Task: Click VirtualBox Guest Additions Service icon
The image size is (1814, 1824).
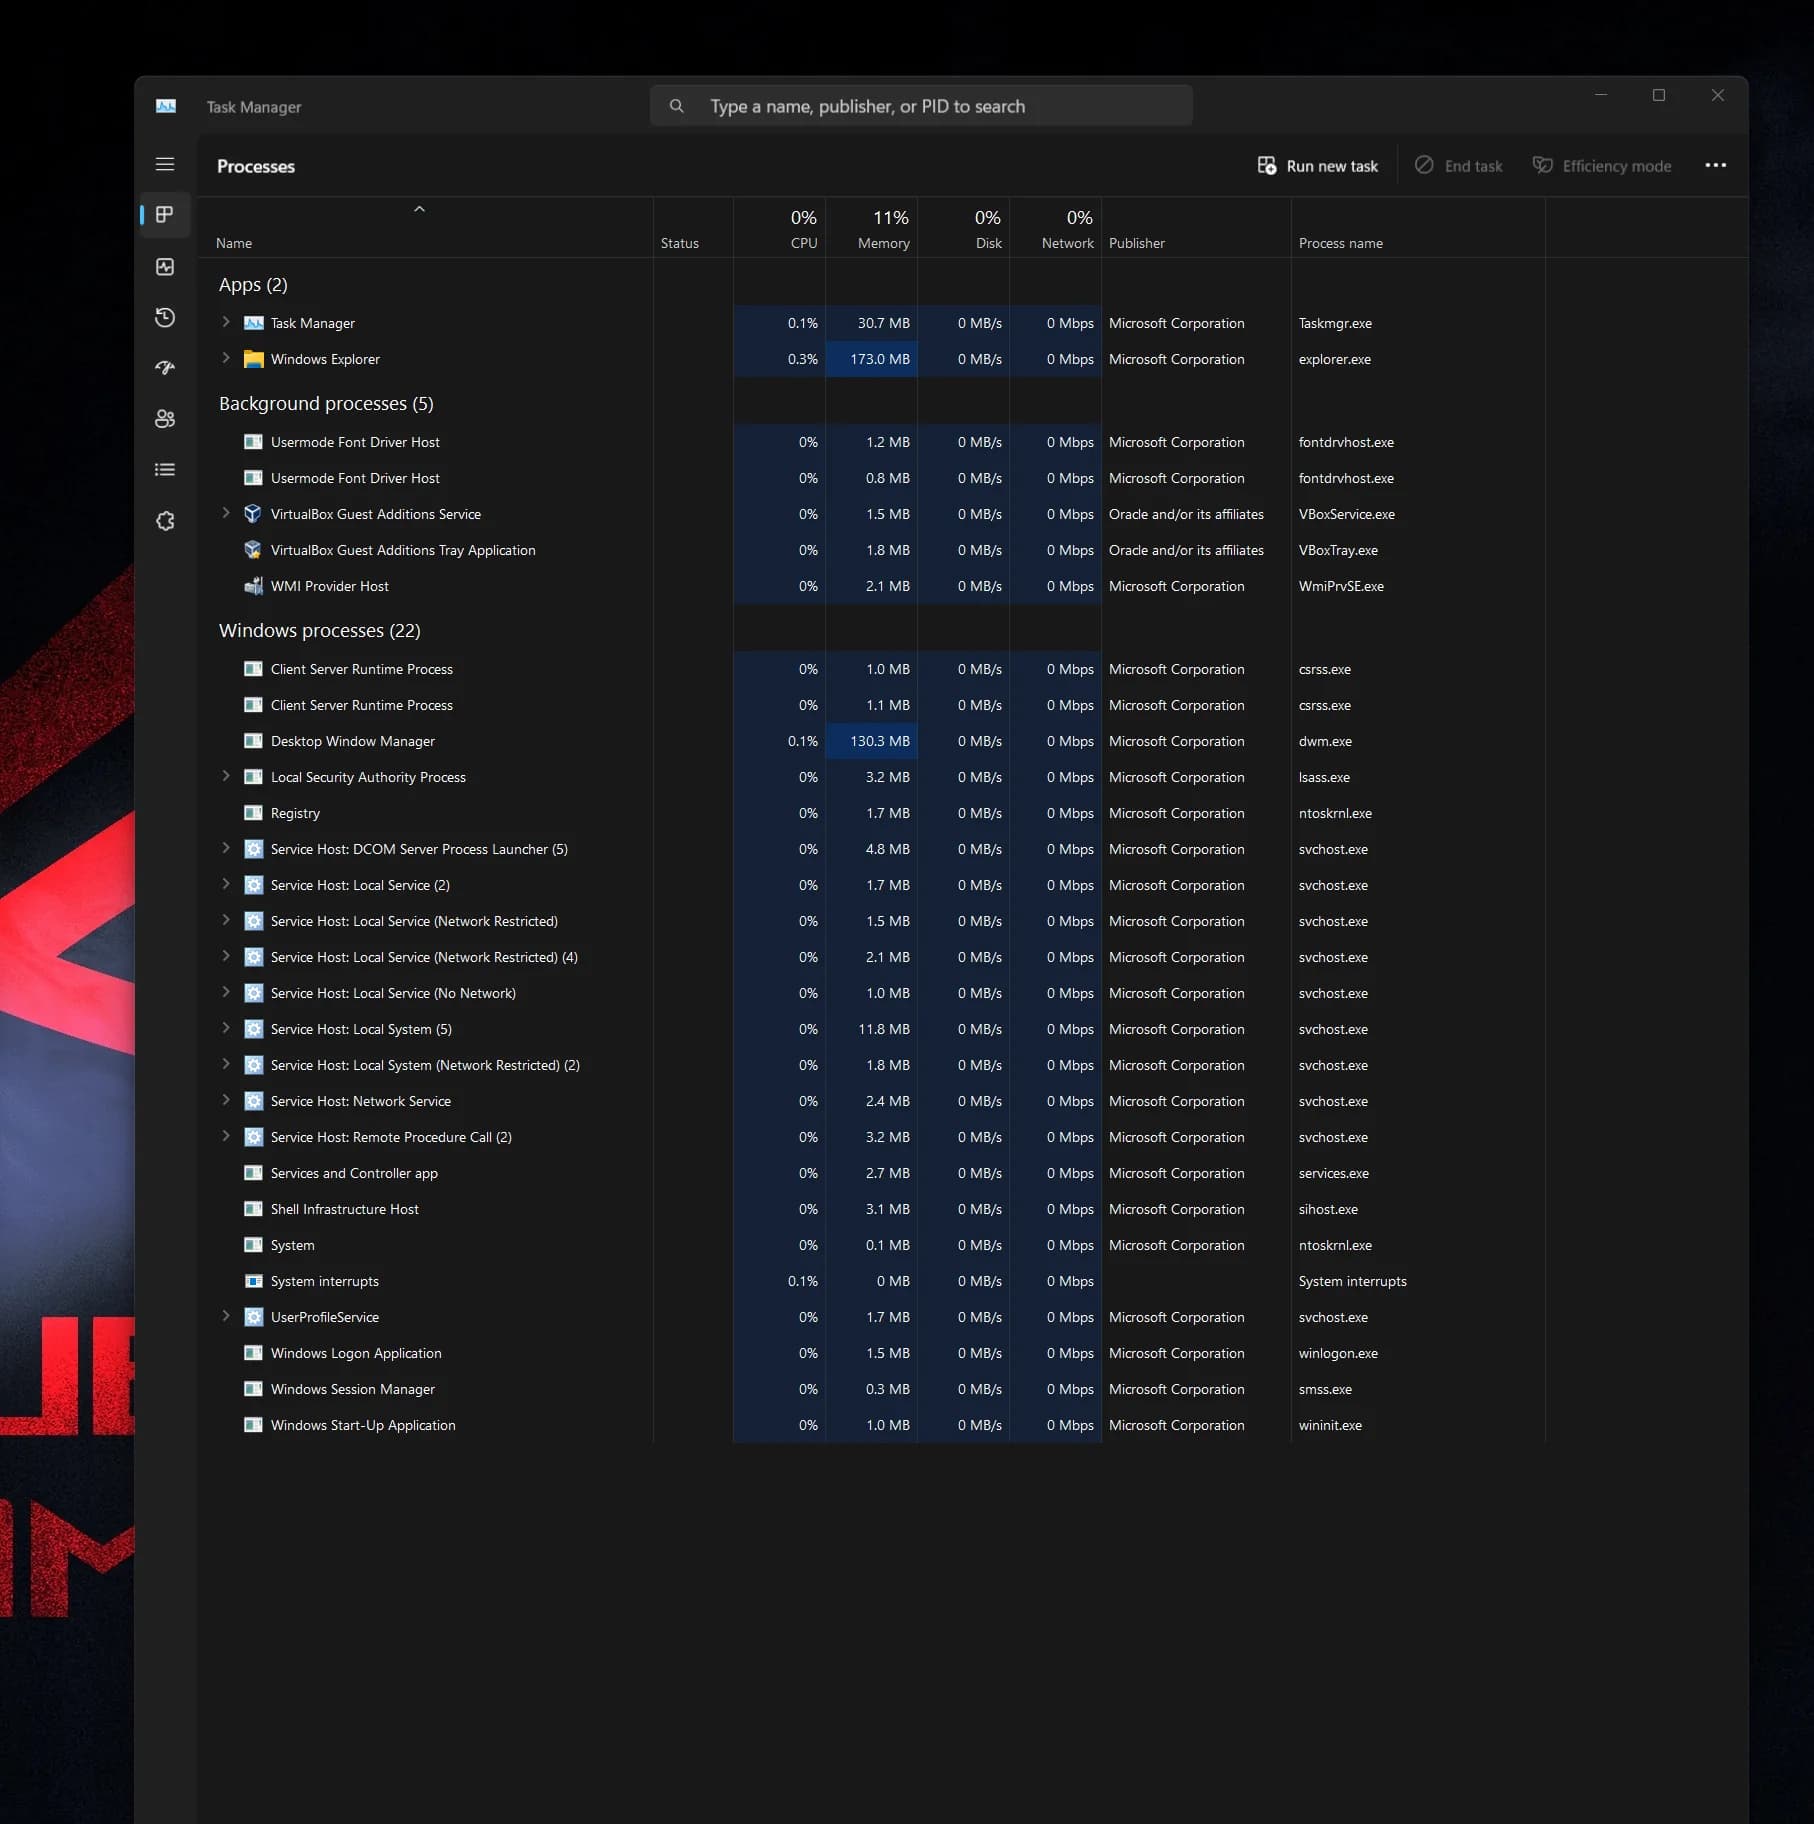Action: tap(253, 514)
